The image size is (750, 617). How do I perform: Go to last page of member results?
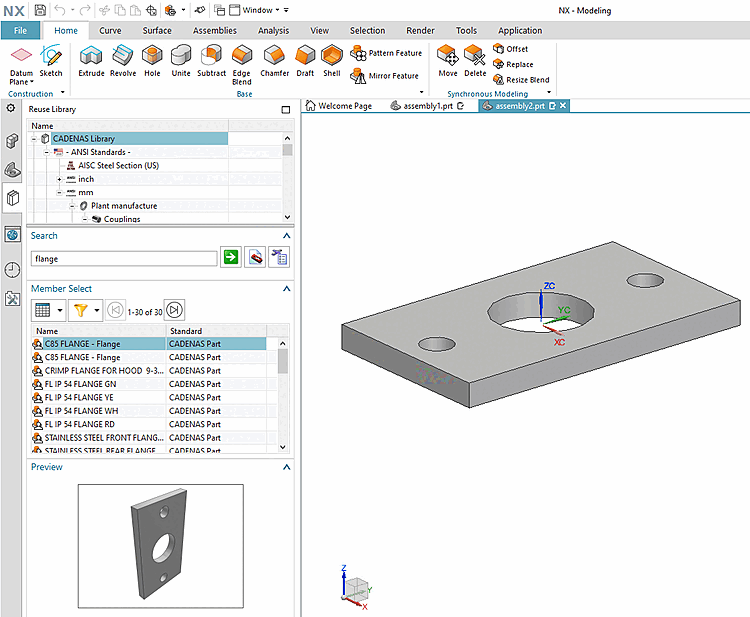click(x=175, y=310)
